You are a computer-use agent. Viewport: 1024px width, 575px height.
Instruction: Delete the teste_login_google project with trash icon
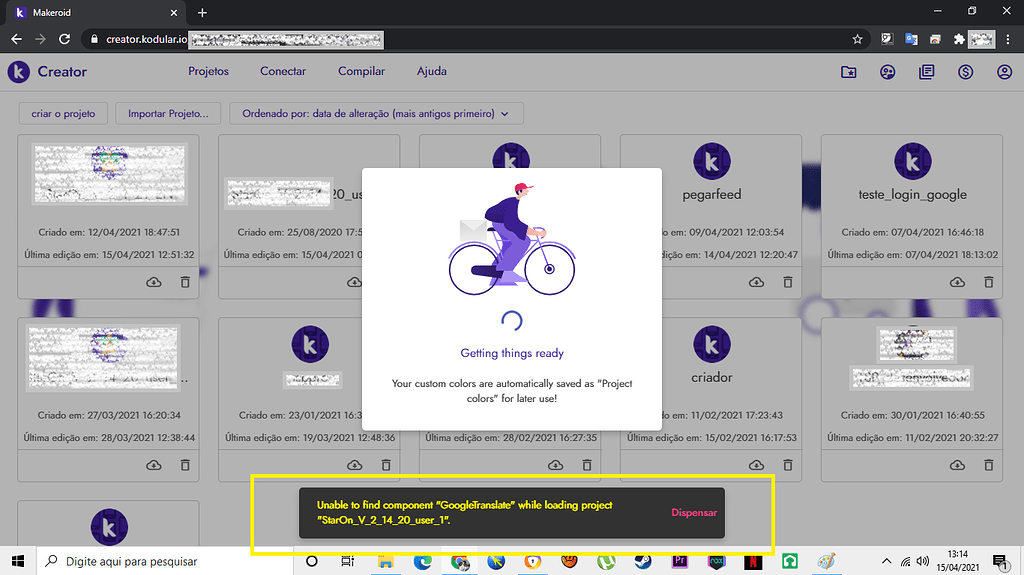coord(988,283)
